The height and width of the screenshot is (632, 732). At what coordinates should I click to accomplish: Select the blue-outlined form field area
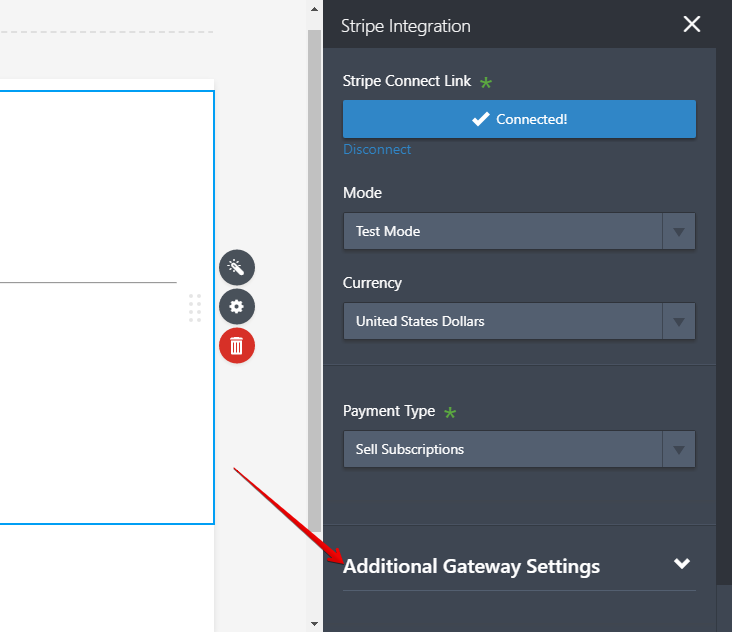[107, 308]
